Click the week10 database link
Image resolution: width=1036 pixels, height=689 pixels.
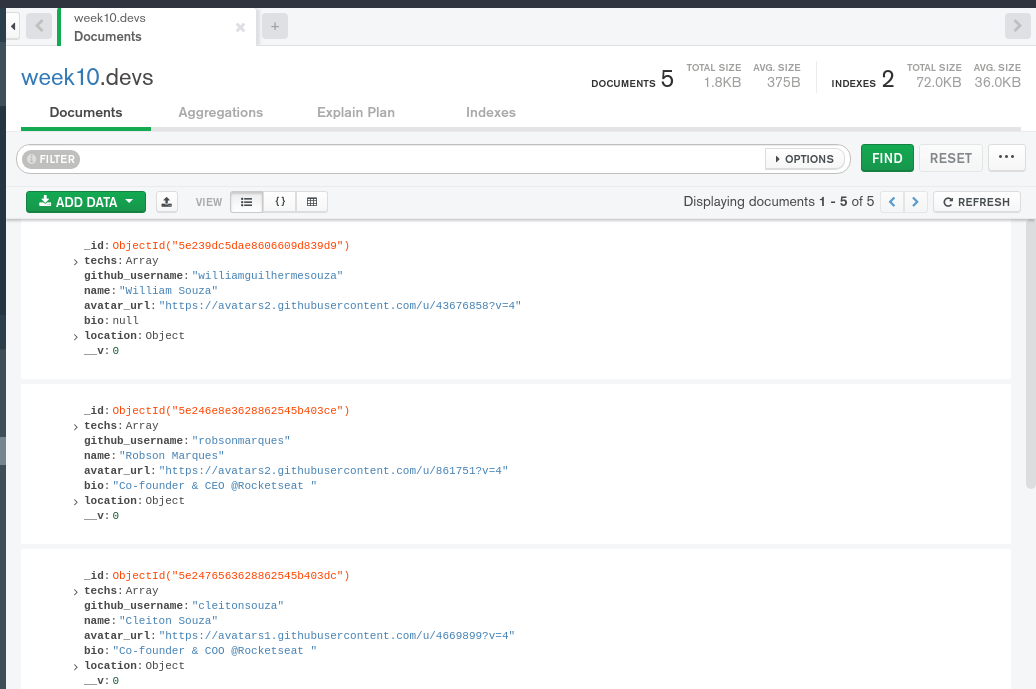[60, 77]
